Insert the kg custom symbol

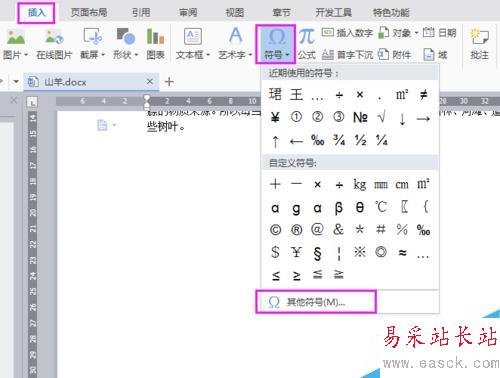click(x=360, y=184)
